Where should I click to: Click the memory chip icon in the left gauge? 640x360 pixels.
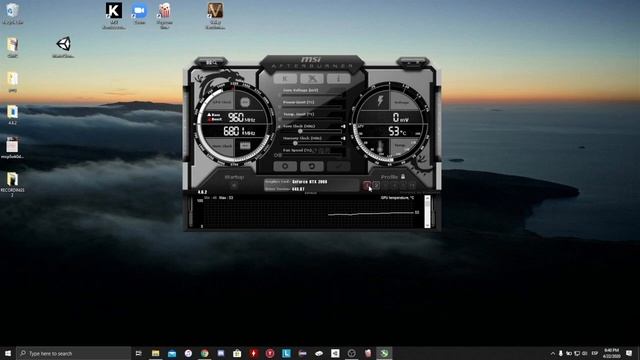tap(245, 146)
